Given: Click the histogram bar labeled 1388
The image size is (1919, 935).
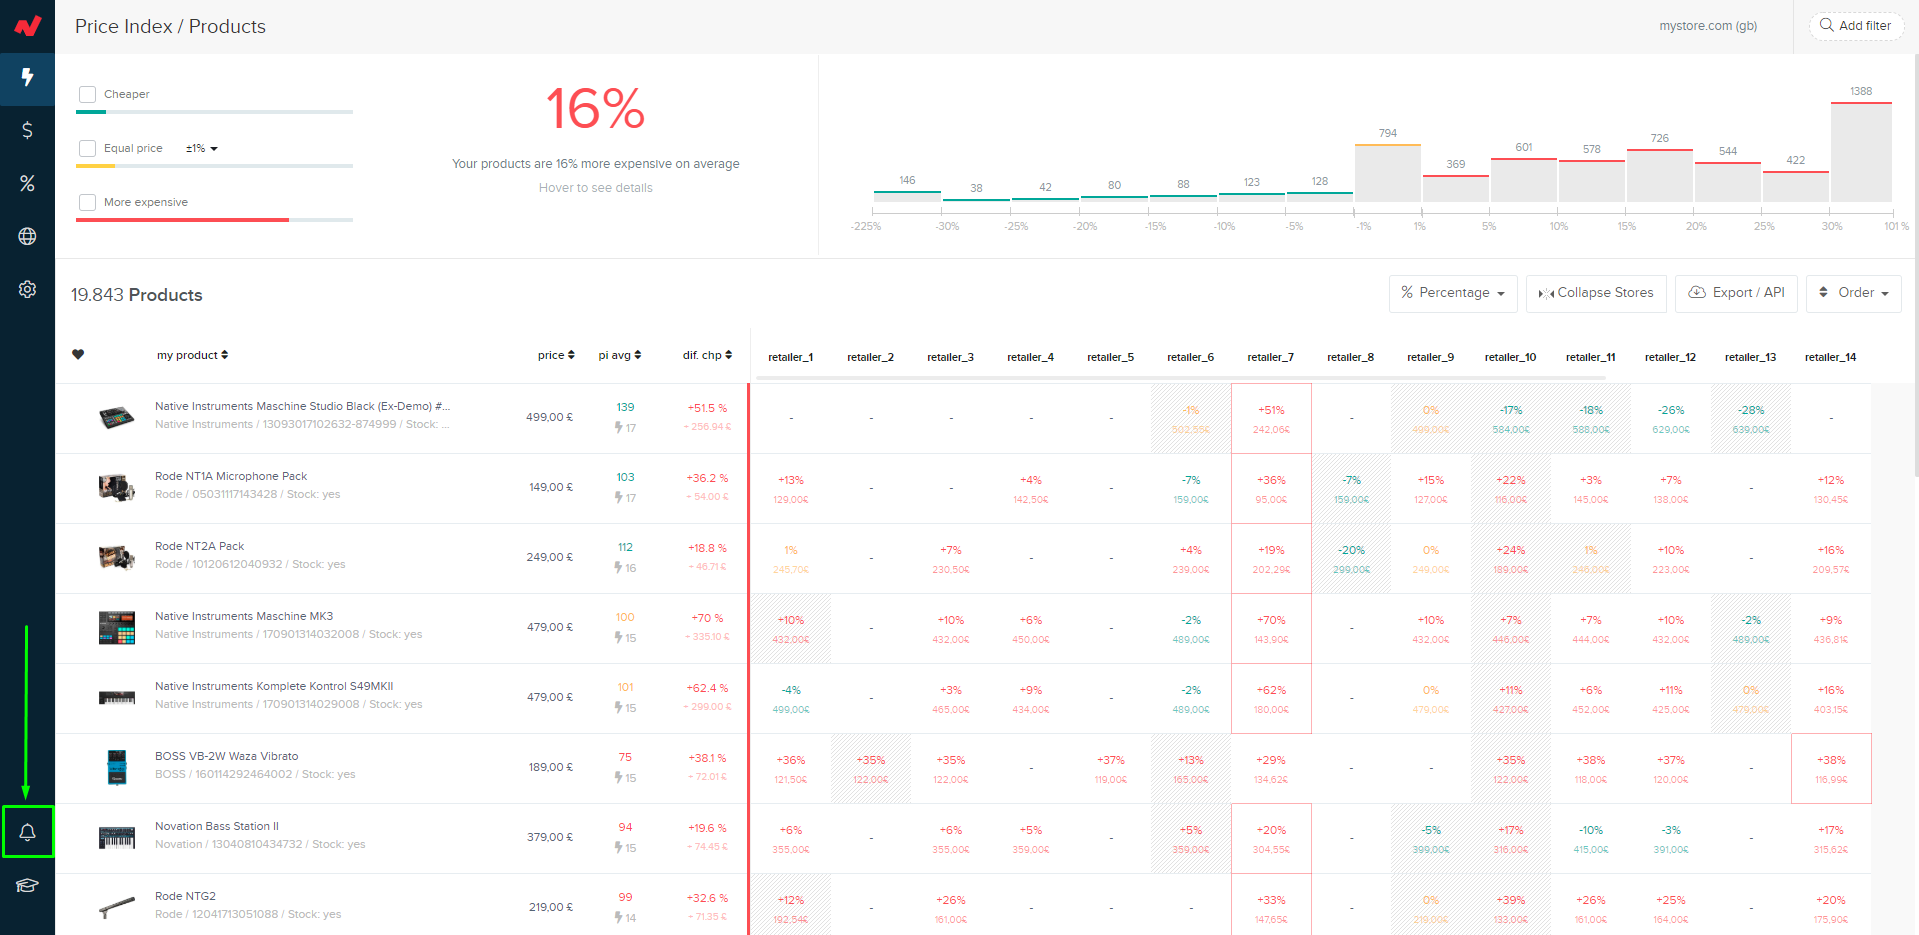Looking at the screenshot, I should (x=1861, y=152).
